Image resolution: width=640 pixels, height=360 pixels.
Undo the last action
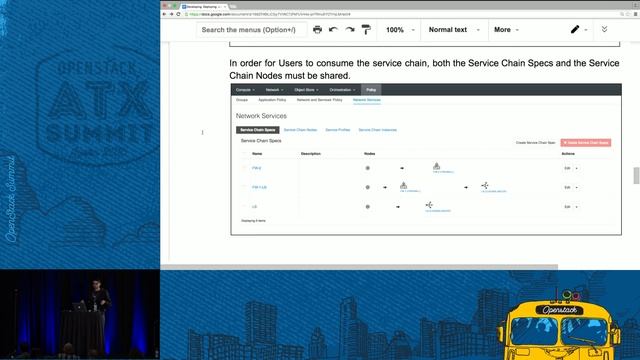[x=333, y=29]
